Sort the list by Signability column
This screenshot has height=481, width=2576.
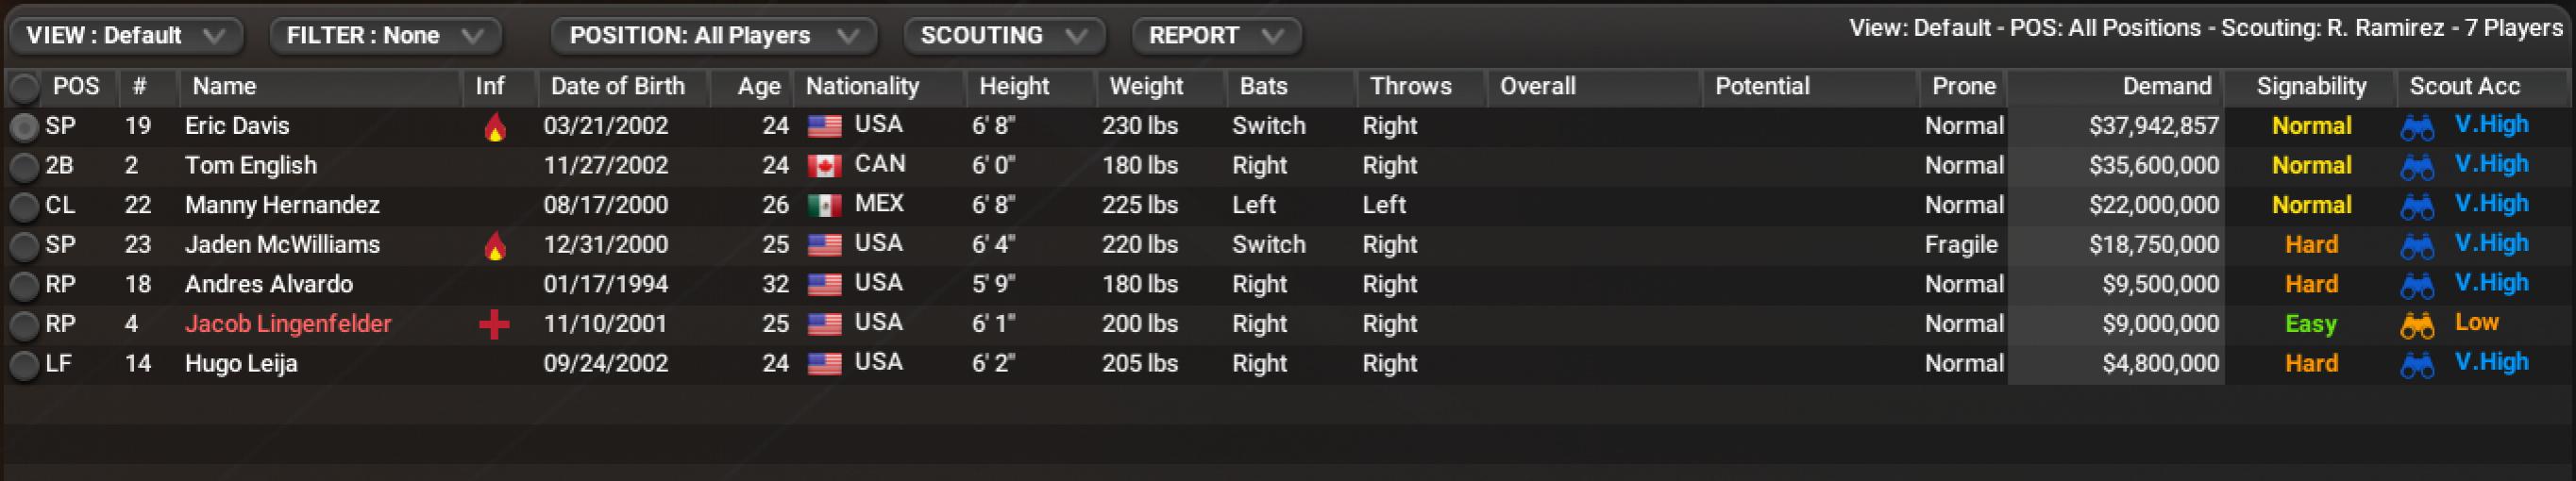coord(2311,87)
